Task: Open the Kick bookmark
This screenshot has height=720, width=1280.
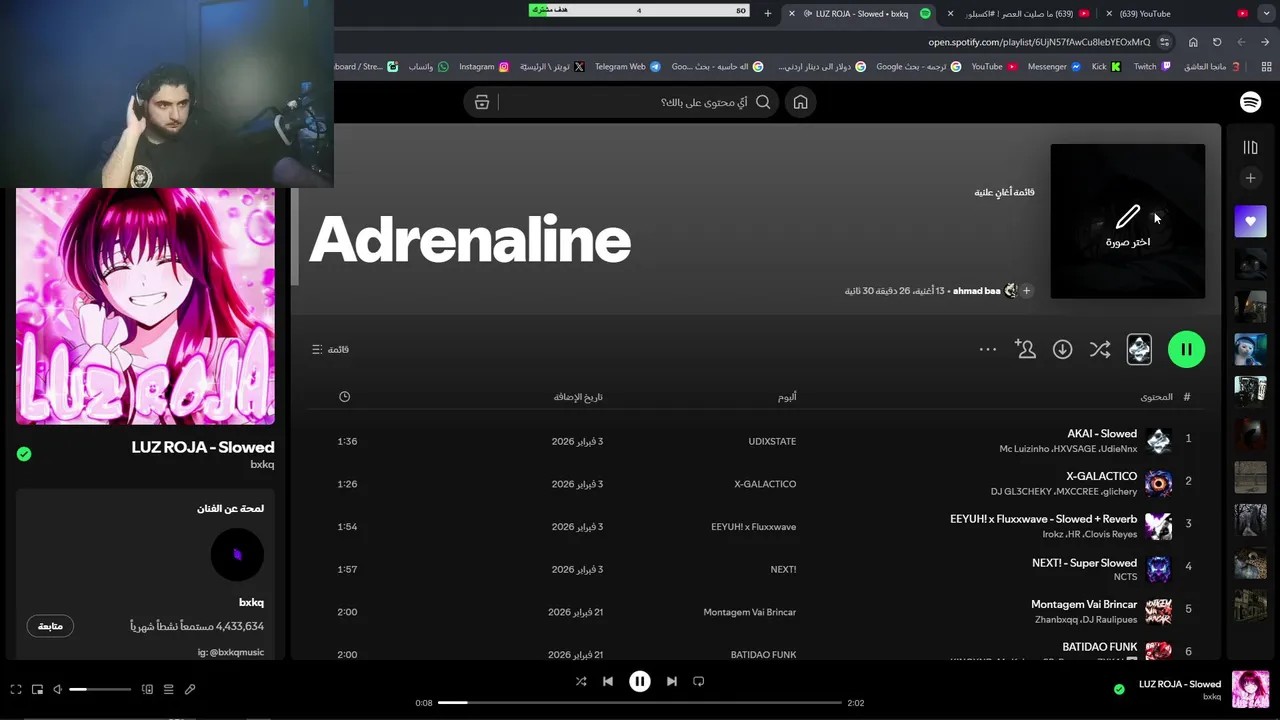Action: pyautogui.click(x=1106, y=67)
